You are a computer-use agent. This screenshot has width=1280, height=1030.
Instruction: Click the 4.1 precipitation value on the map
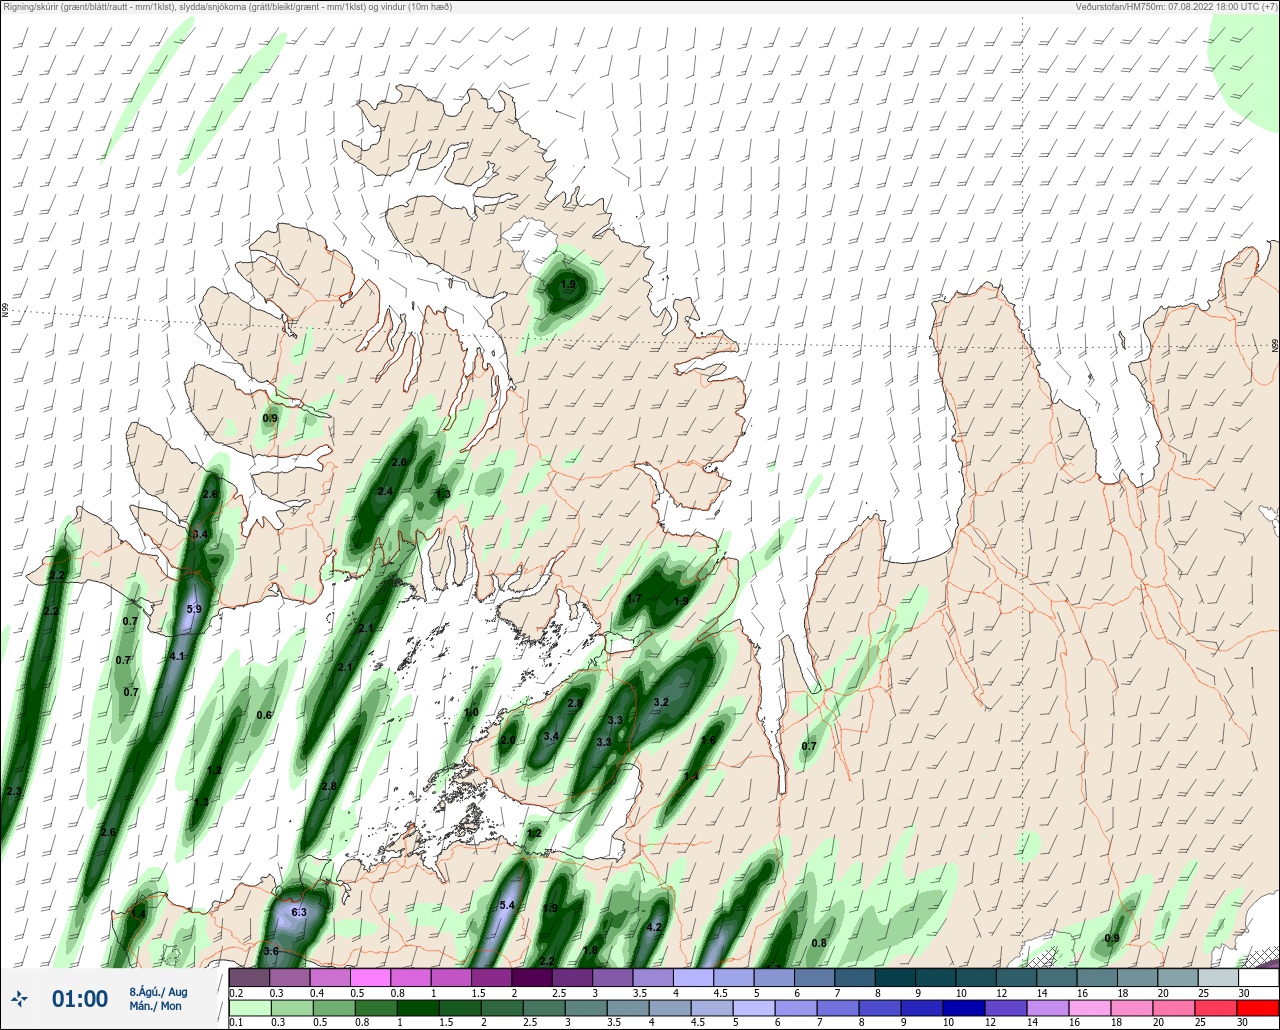coord(178,656)
